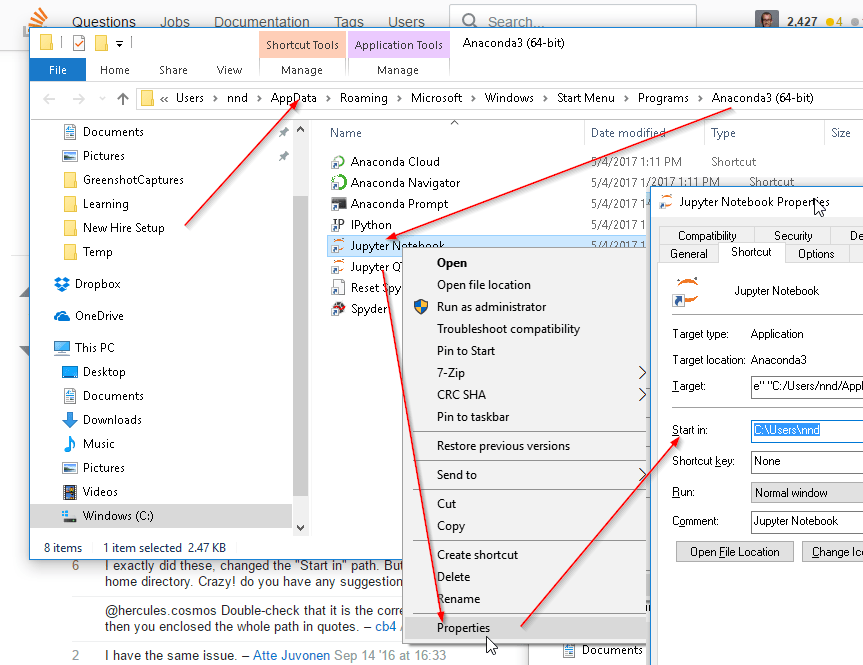Click the Spyder shortcut icon
This screenshot has width=863, height=665.
coord(338,309)
